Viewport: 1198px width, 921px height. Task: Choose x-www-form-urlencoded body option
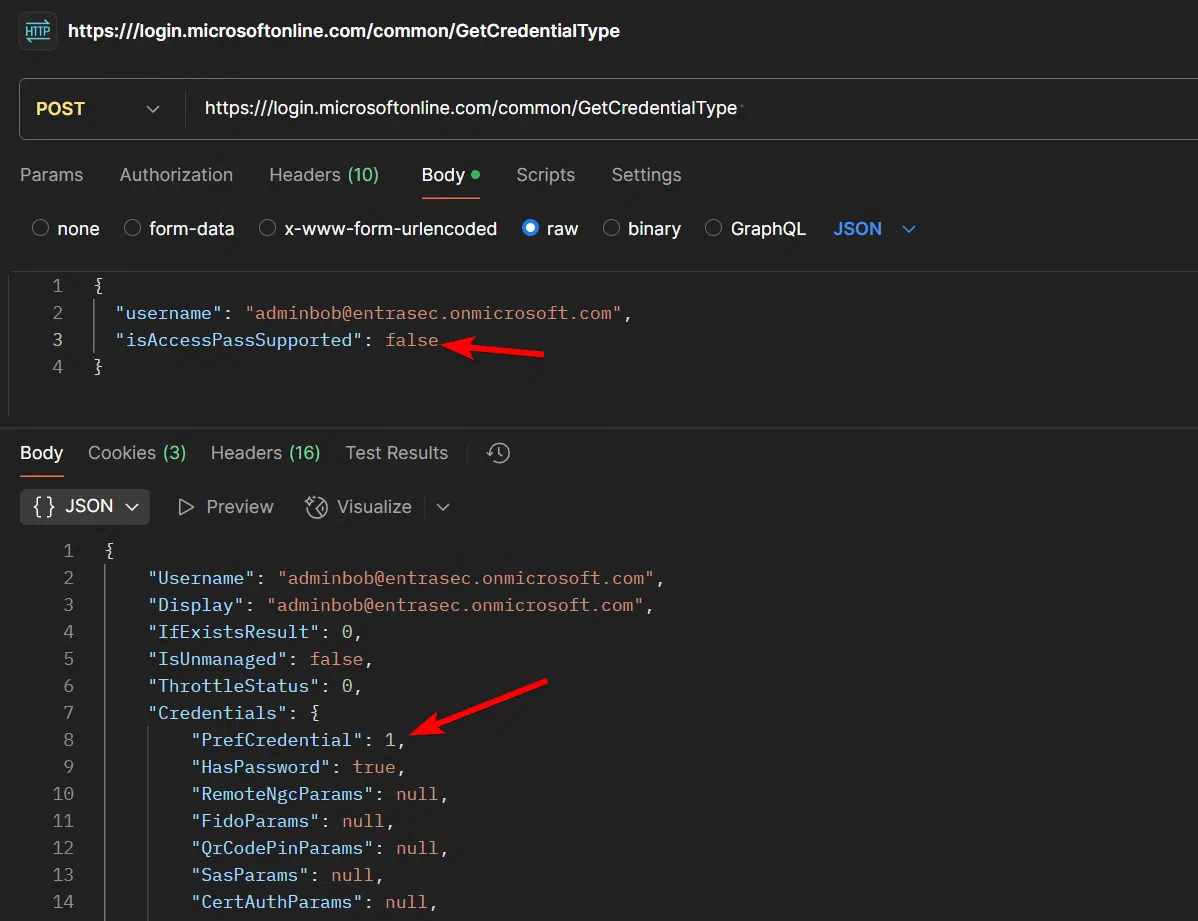coord(267,228)
